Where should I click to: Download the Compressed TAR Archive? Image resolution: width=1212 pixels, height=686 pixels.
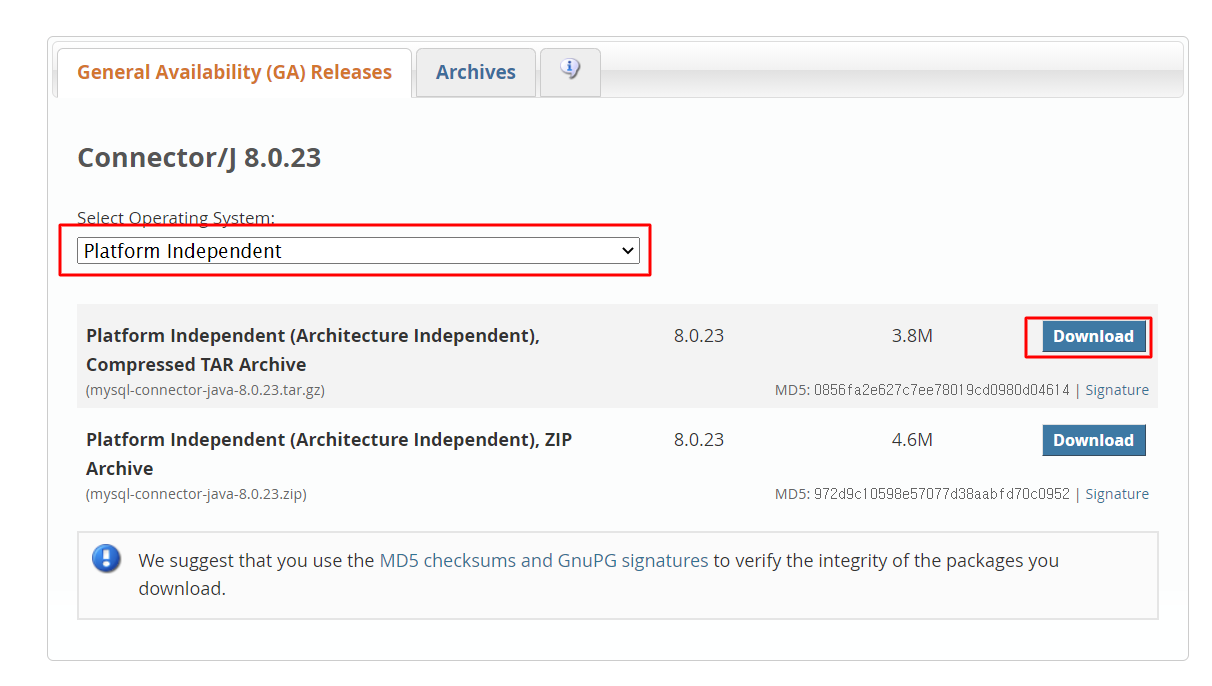point(1094,336)
